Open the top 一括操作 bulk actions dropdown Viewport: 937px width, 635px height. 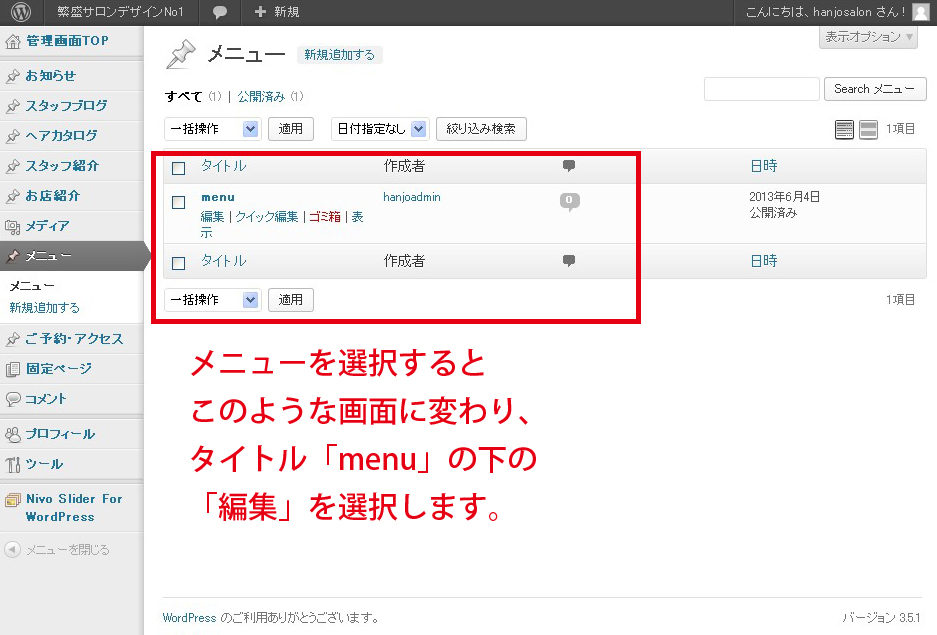[x=212, y=129]
